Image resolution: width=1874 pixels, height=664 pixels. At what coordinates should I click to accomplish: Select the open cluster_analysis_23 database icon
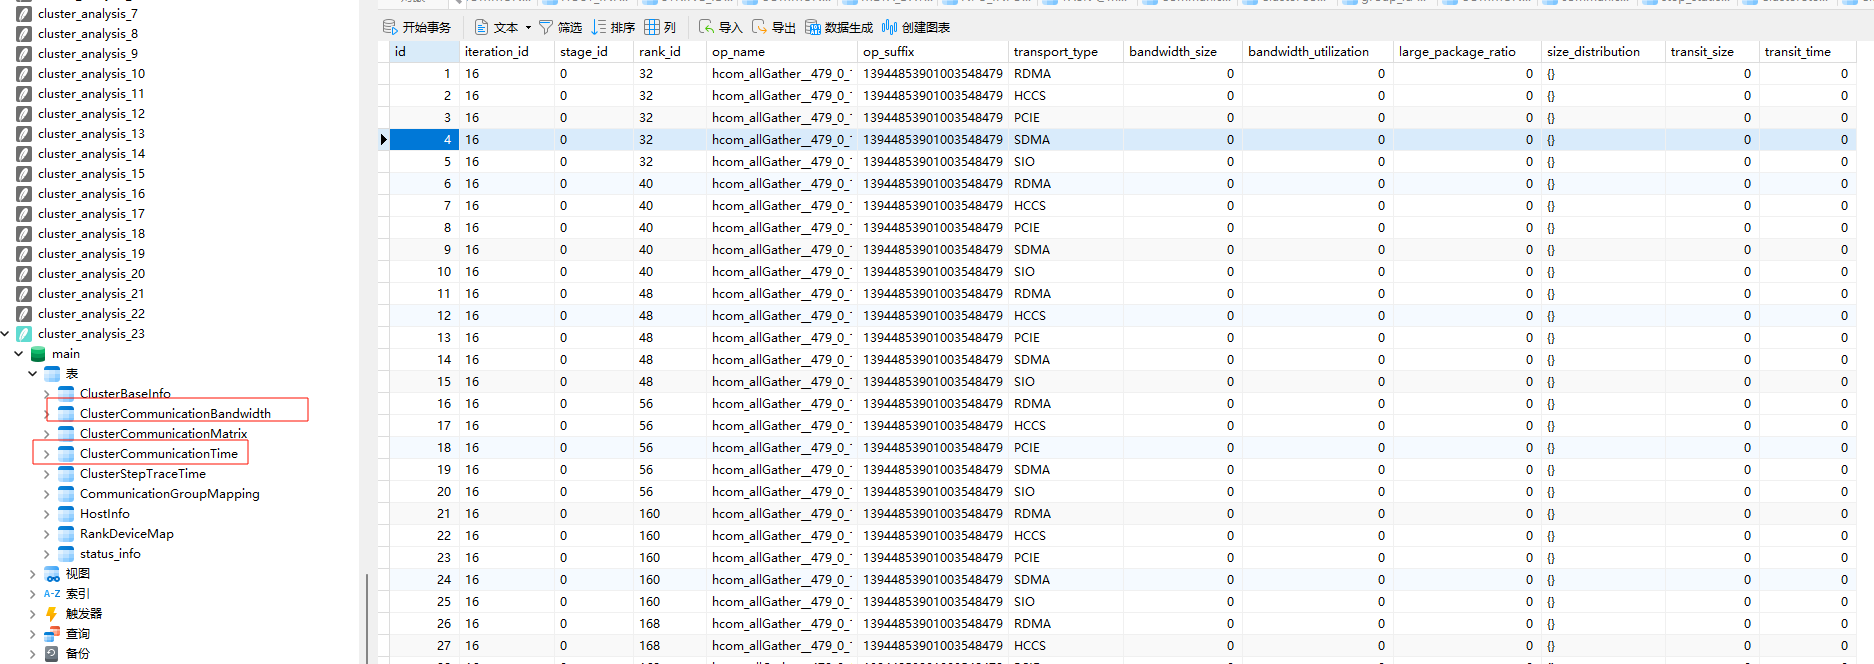24,334
